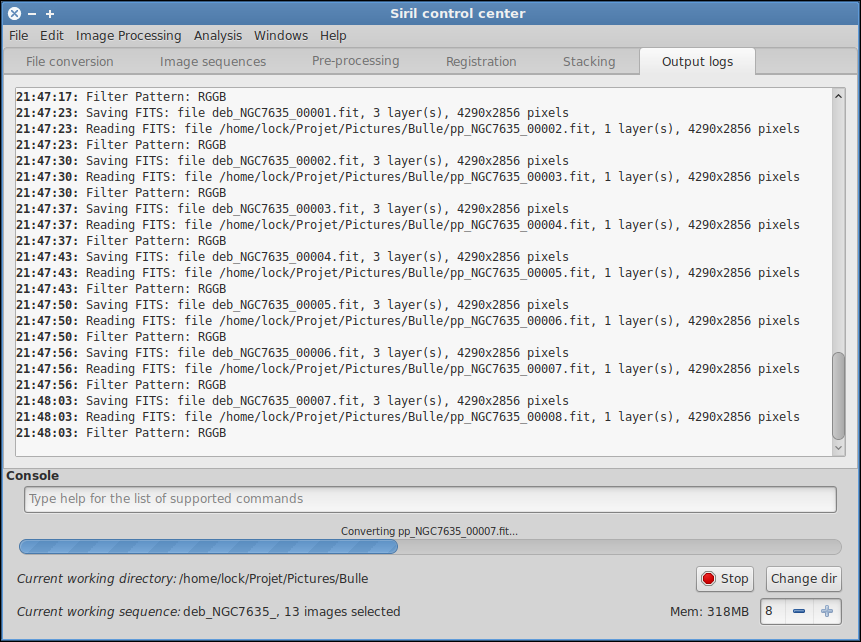The height and width of the screenshot is (642, 861).
Task: Click in the Console command input field
Action: pos(430,499)
